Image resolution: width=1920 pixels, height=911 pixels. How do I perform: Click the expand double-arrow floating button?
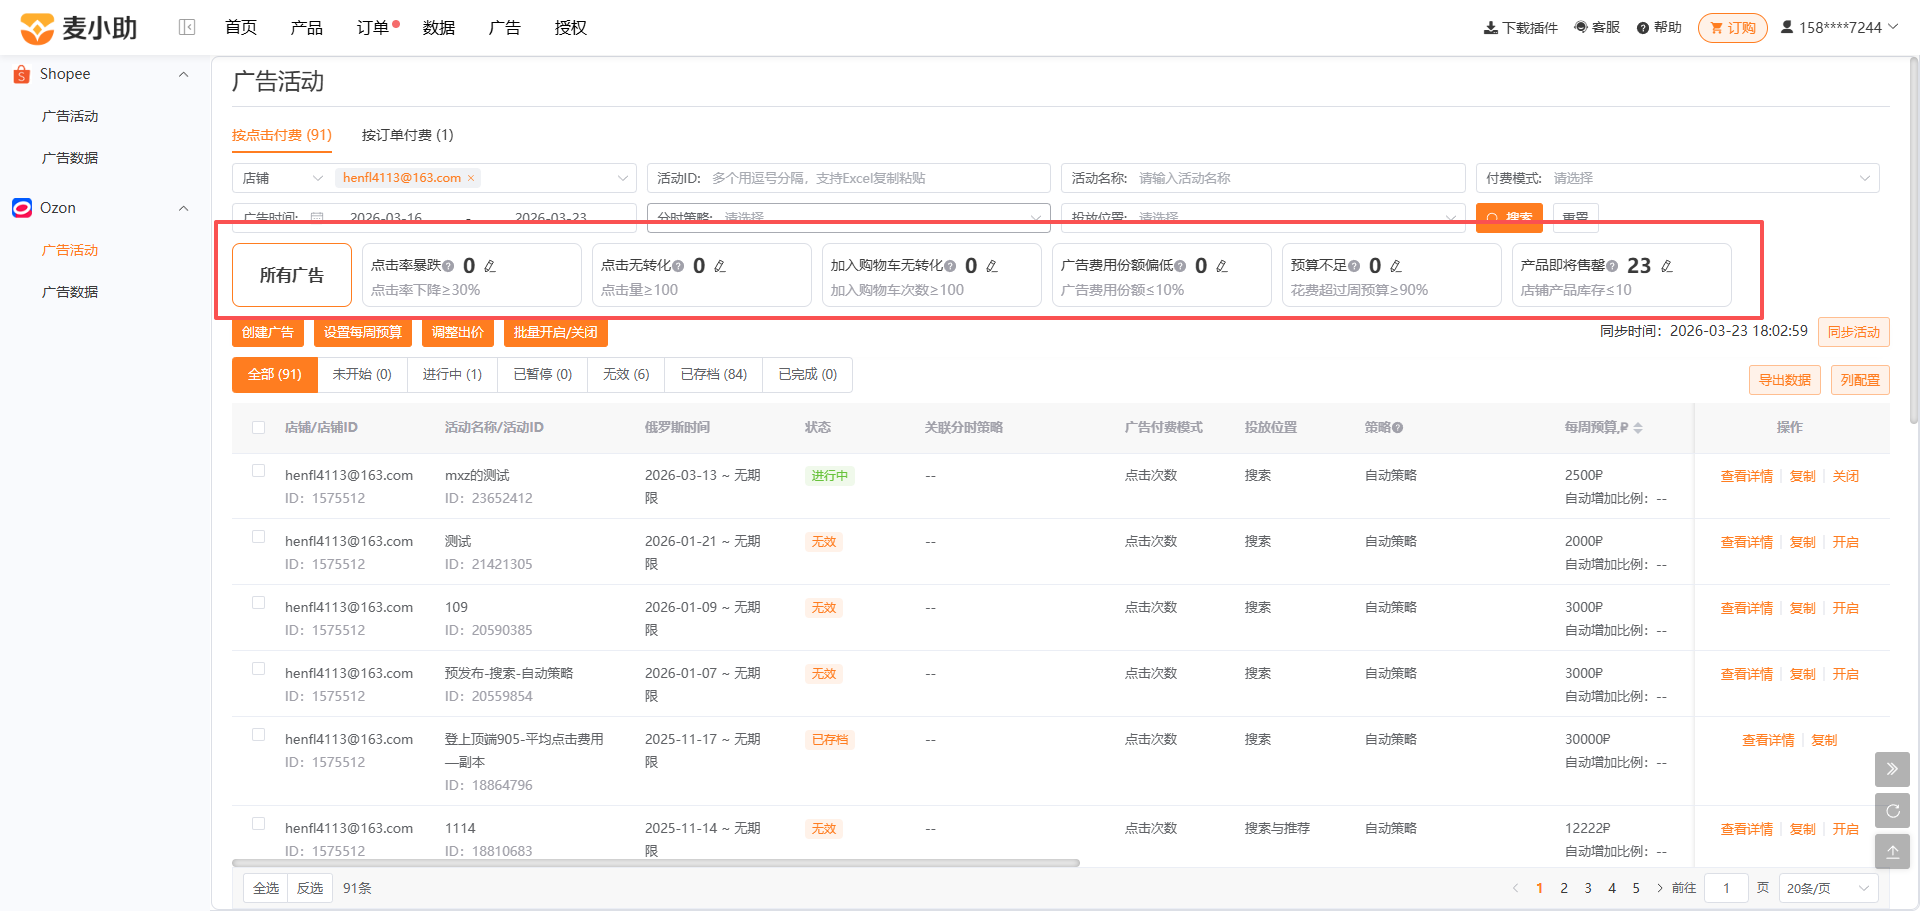point(1892,769)
